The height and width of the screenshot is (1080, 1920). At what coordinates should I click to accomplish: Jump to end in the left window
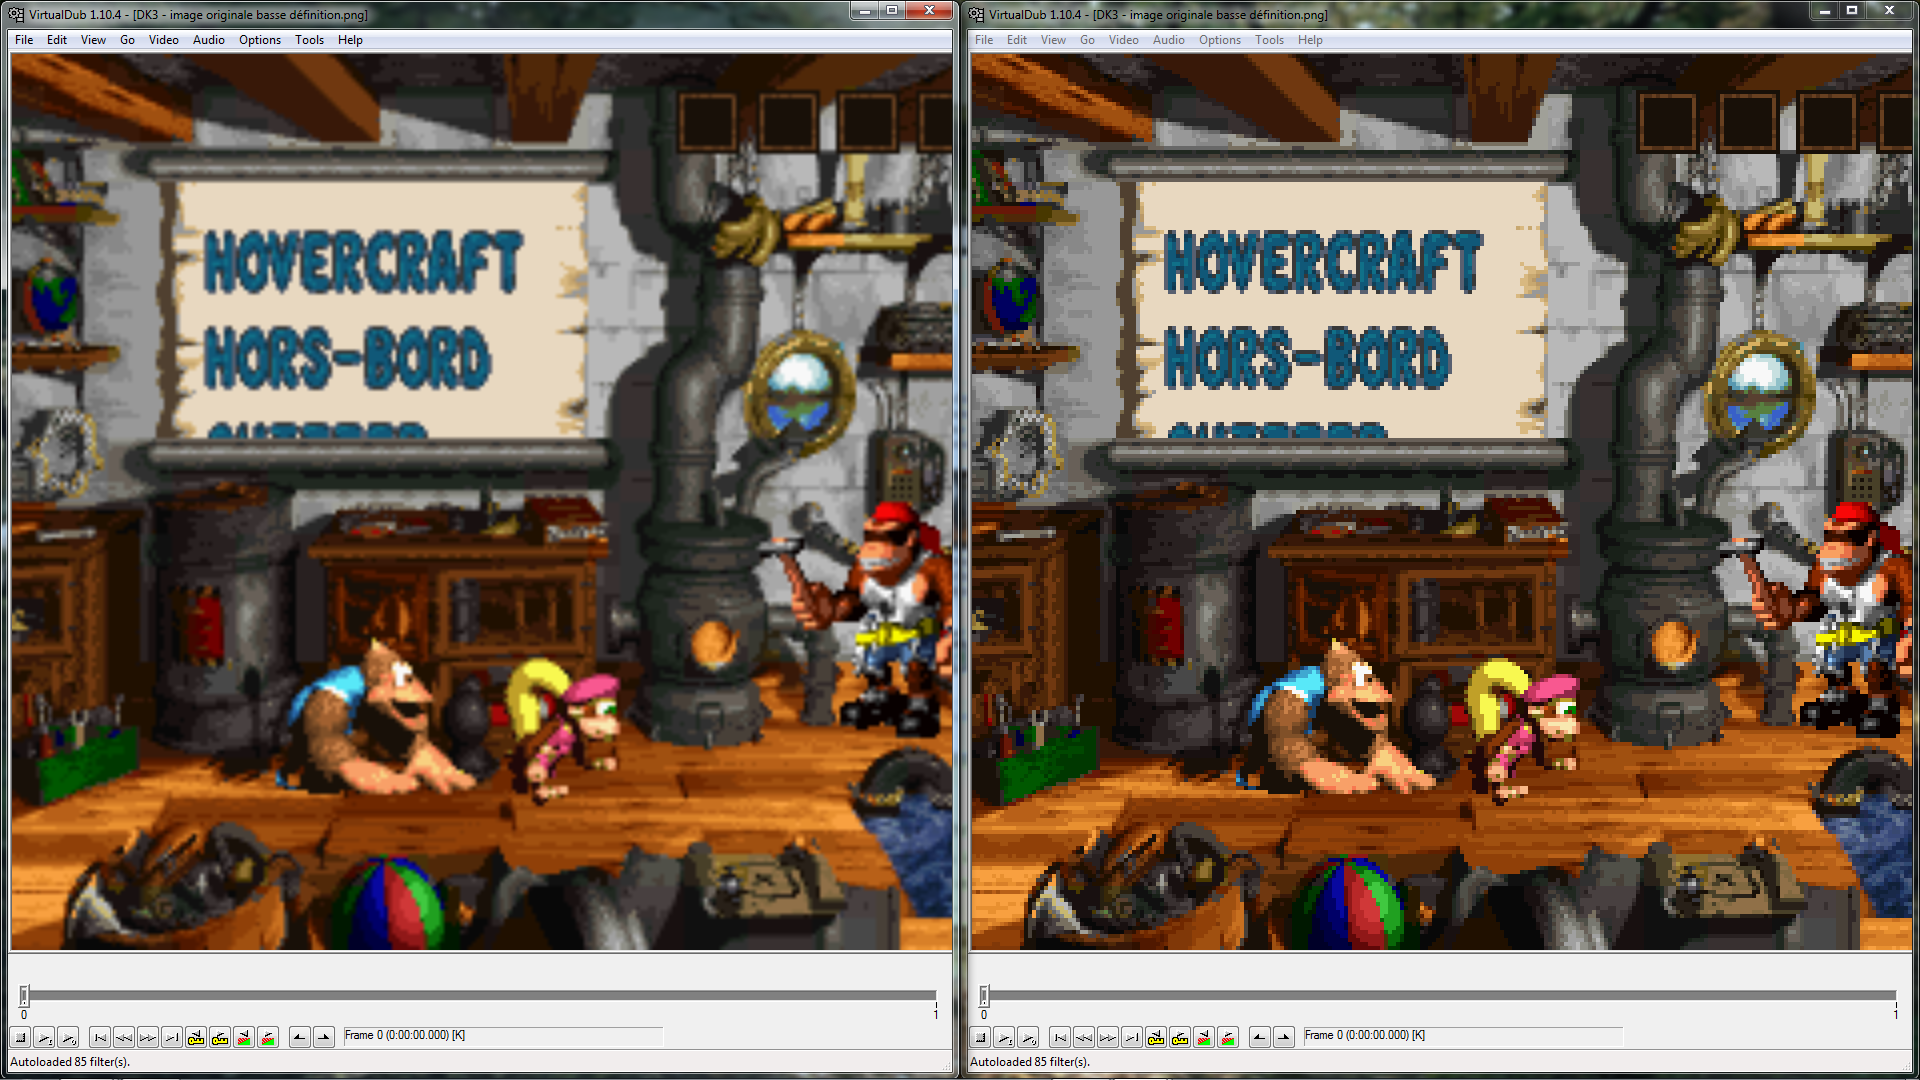[x=172, y=1037]
